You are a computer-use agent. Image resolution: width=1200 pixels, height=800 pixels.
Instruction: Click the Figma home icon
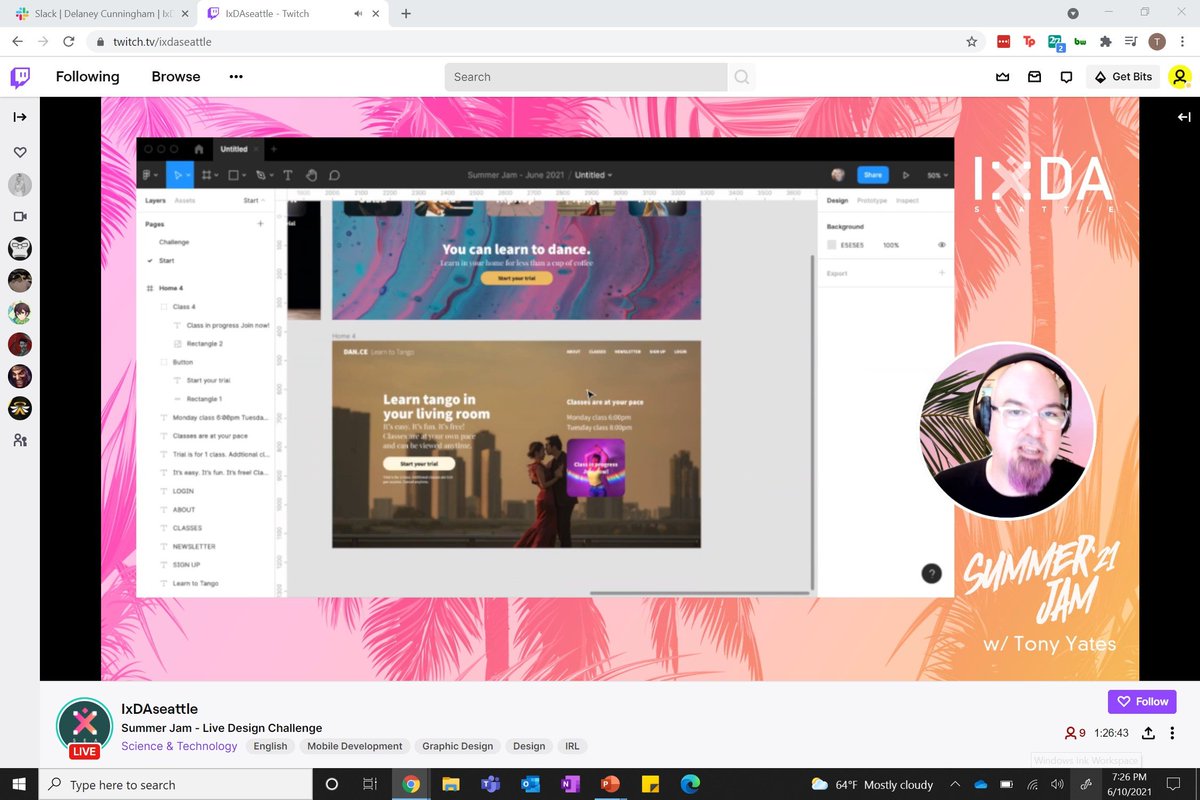tap(199, 149)
